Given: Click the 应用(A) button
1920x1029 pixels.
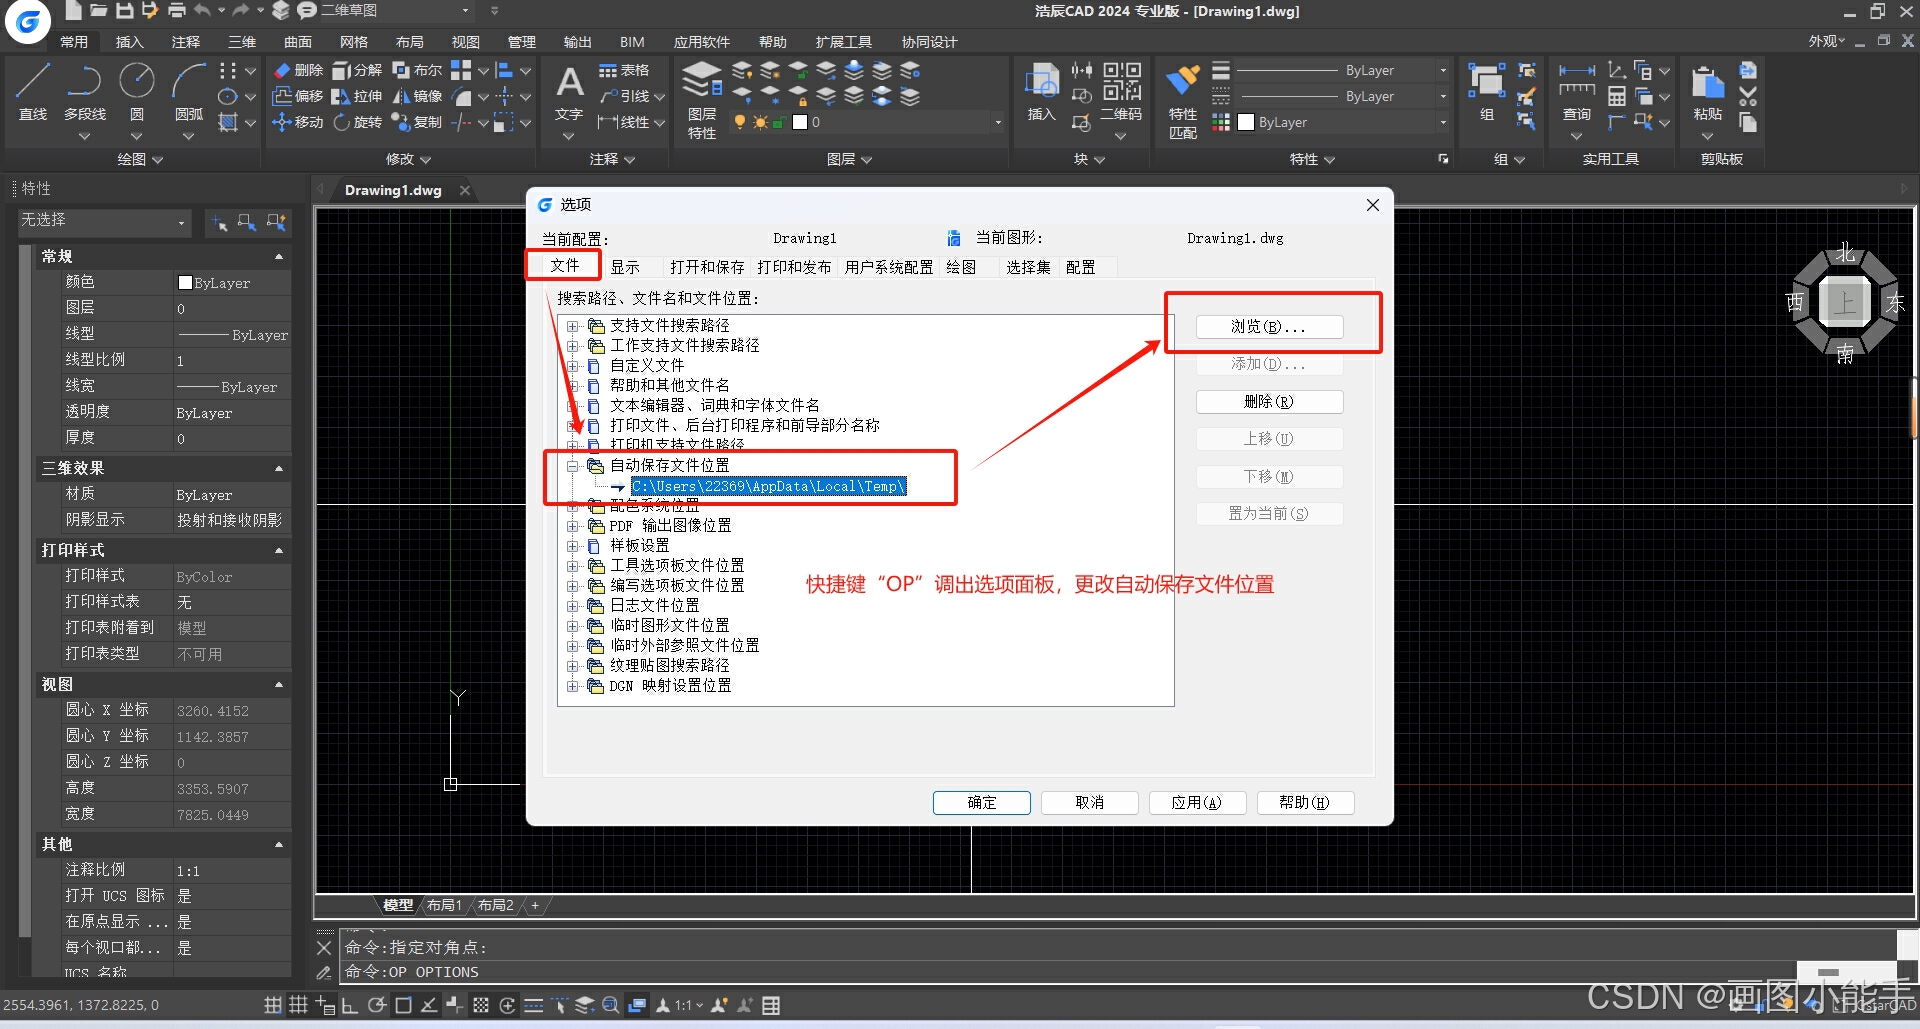Looking at the screenshot, I should click(x=1197, y=803).
